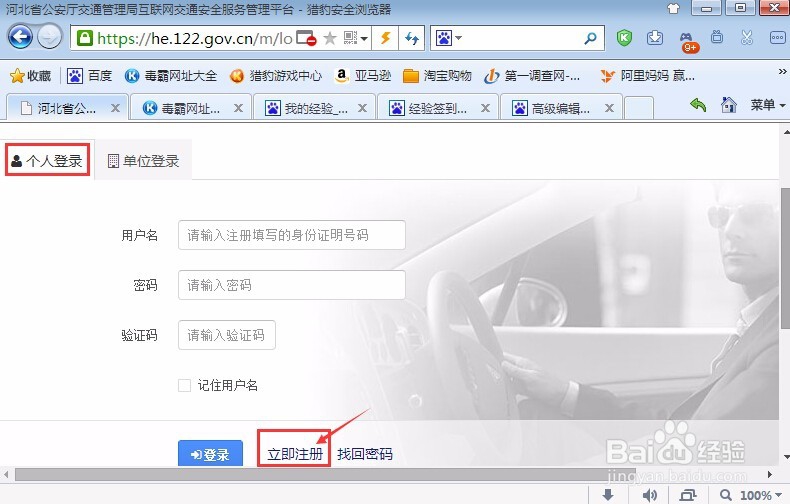Screen dimensions: 790x504
Task: Open a new tab with the blank tab button
Action: pyautogui.click(x=638, y=108)
